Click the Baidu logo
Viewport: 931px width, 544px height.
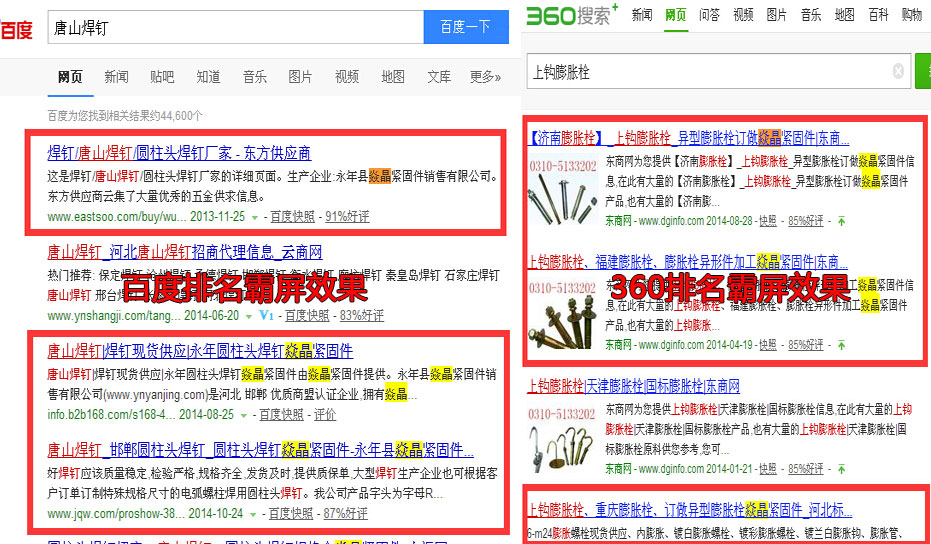point(16,29)
